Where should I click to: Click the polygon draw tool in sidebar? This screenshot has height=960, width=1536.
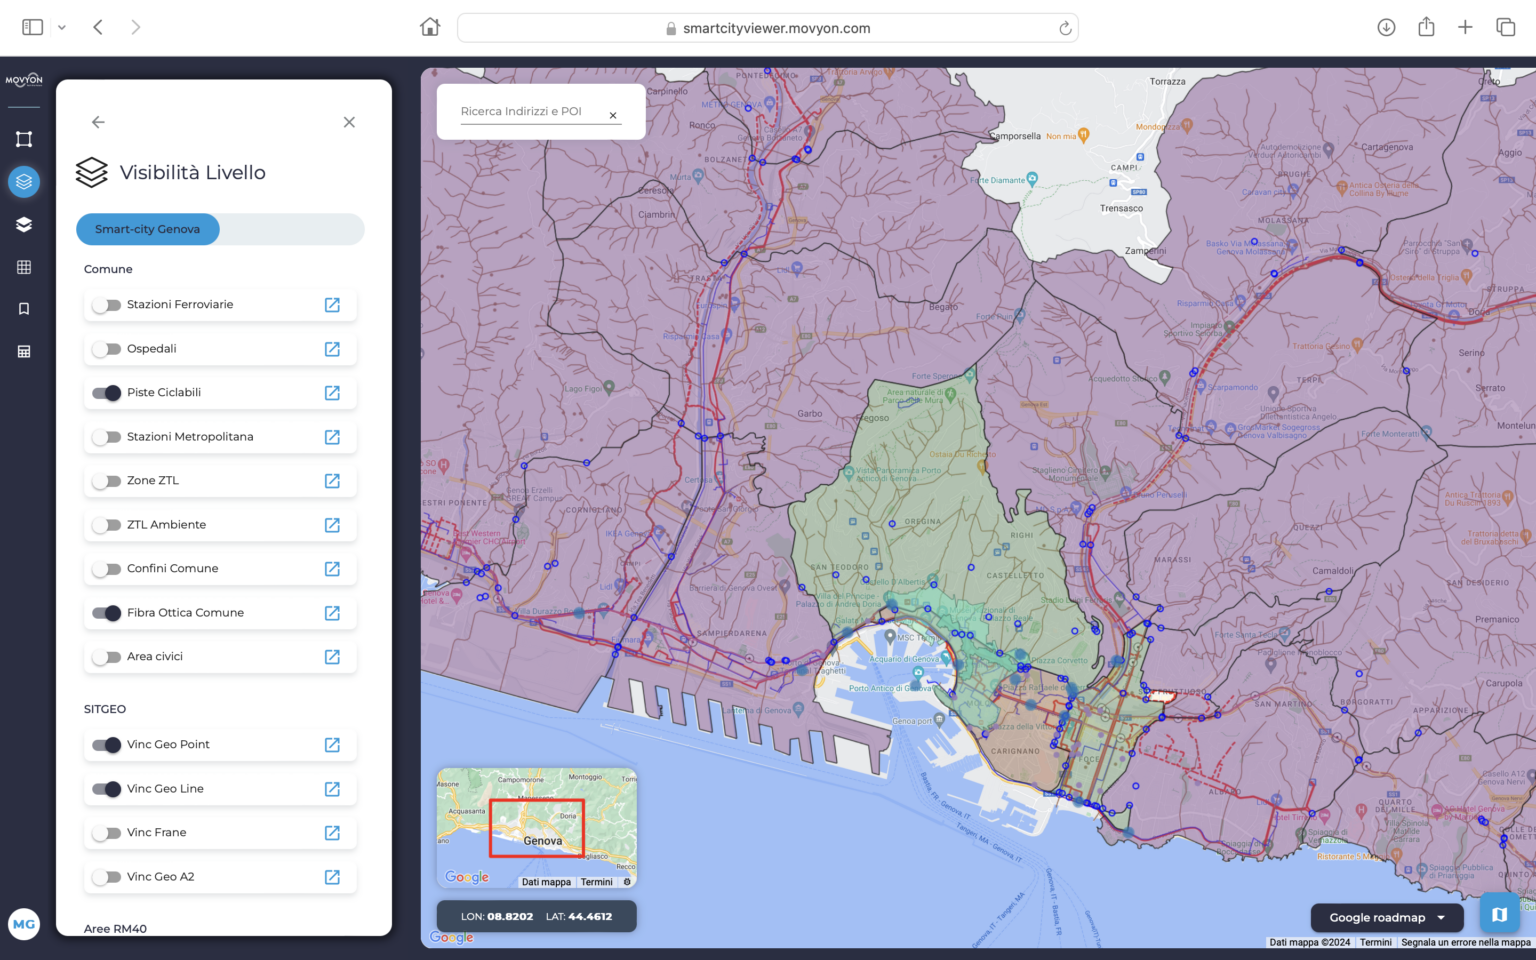[24, 139]
